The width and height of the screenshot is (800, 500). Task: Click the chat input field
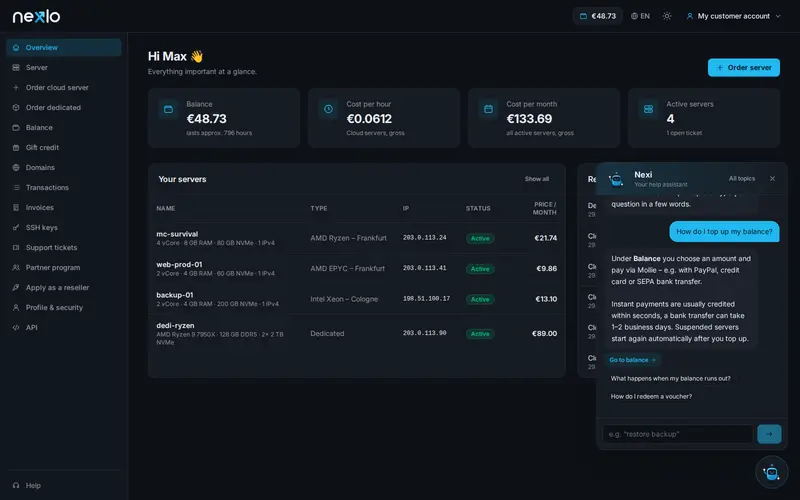click(x=678, y=434)
